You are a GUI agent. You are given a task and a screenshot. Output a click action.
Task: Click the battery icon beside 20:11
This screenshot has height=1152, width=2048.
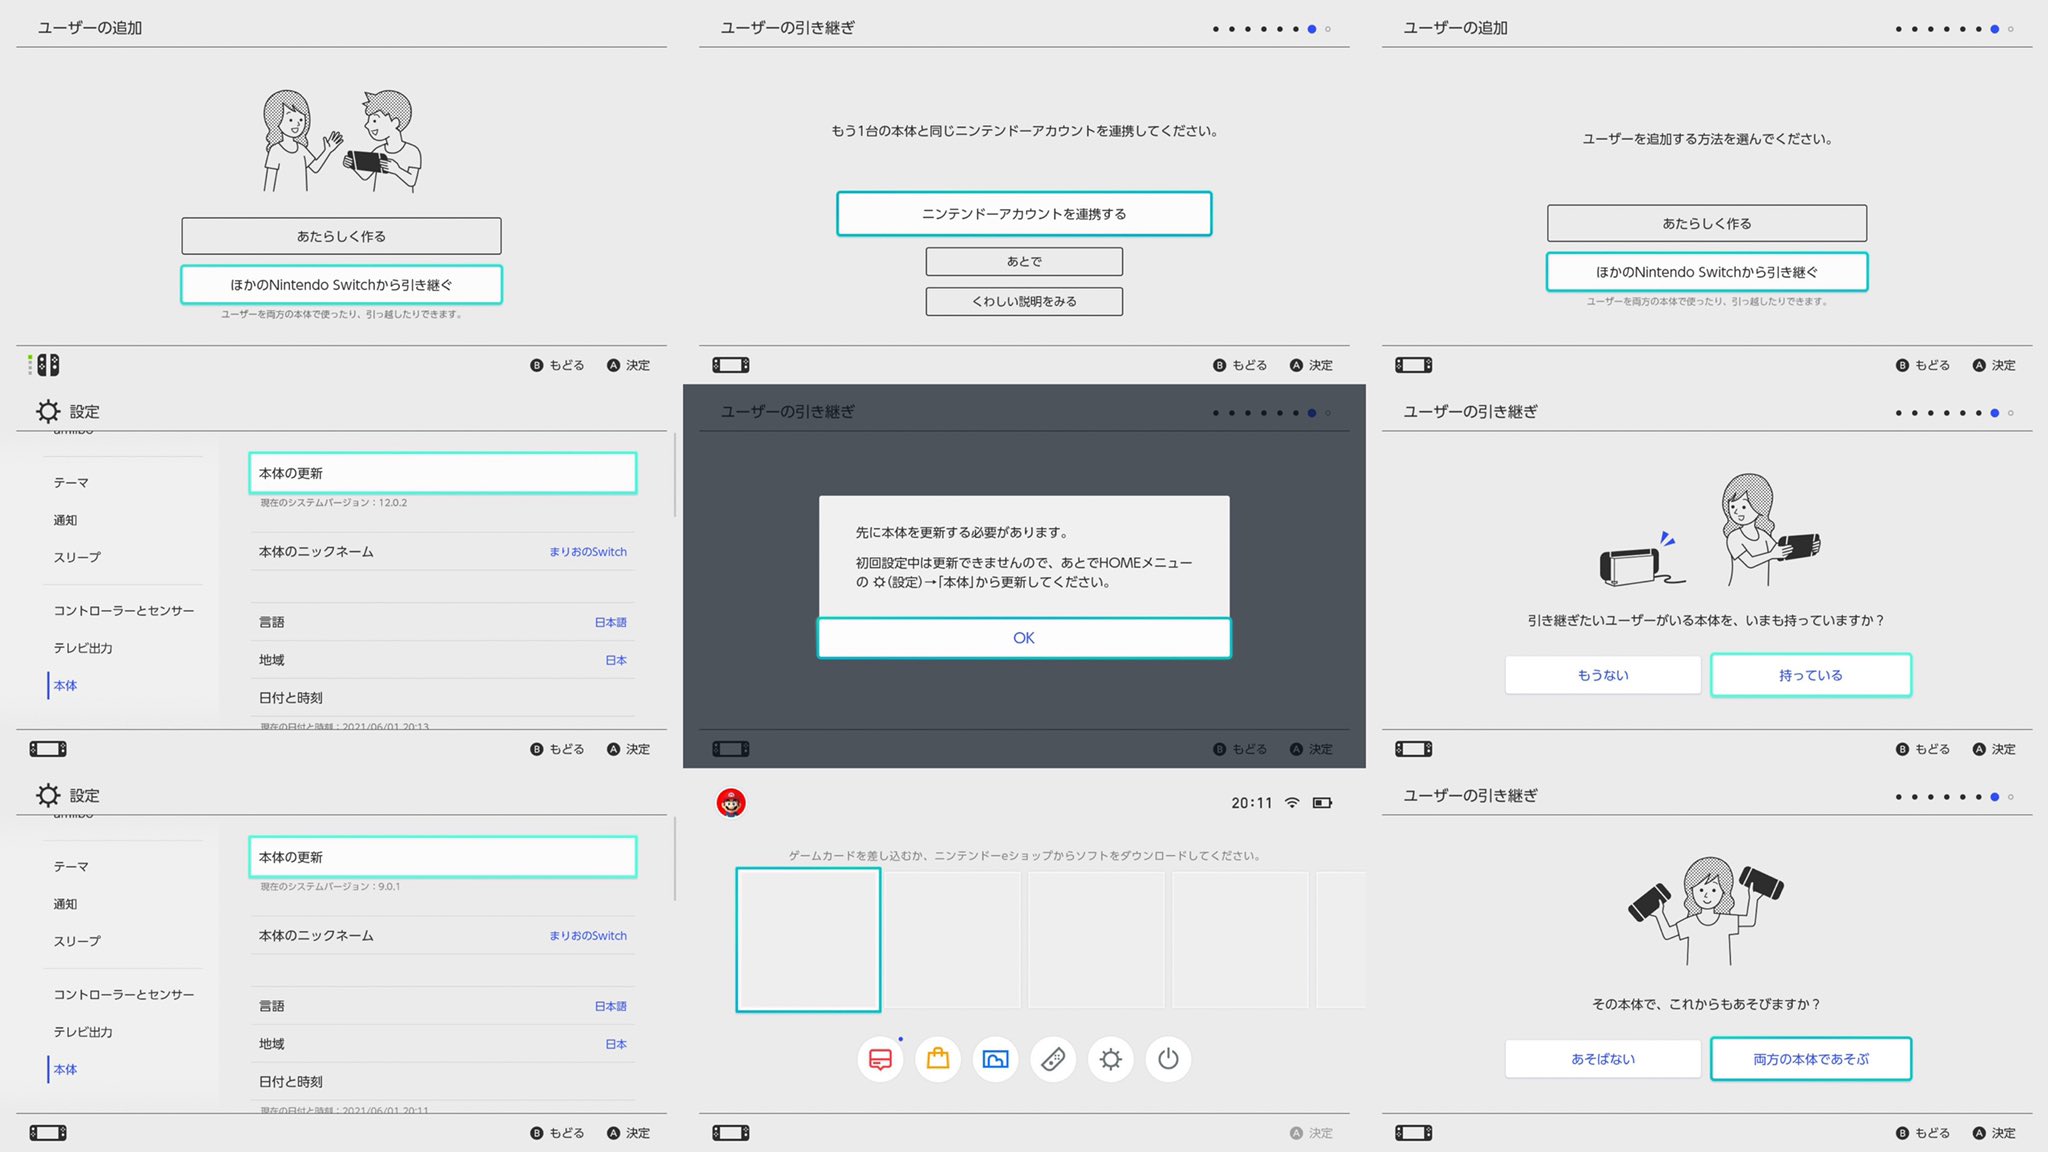(1322, 802)
